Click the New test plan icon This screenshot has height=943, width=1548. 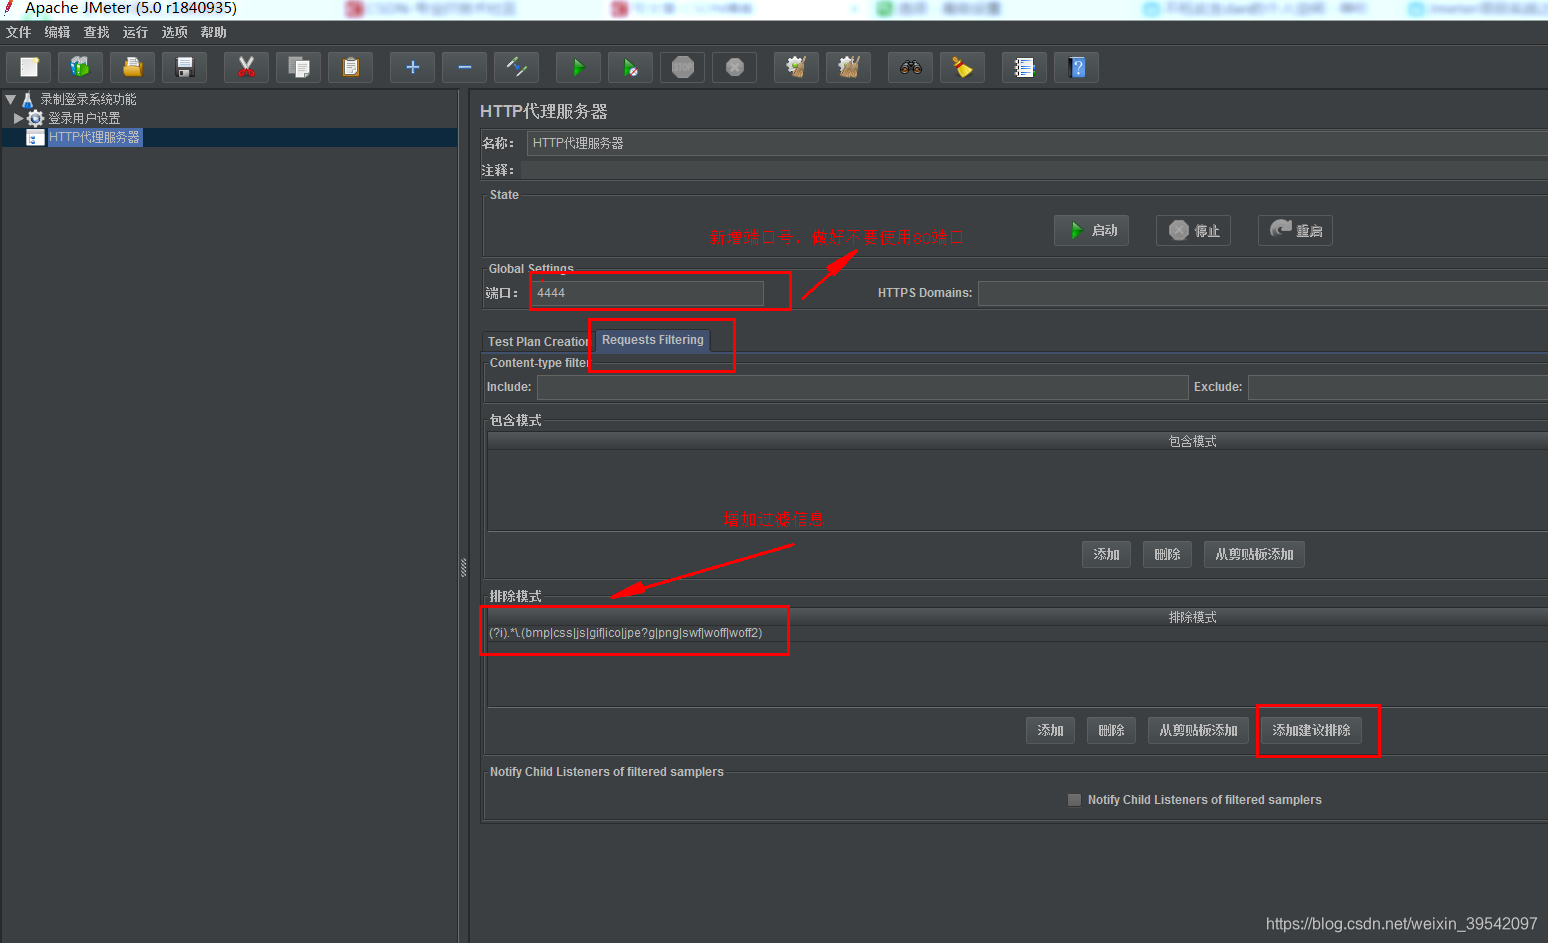coord(29,67)
